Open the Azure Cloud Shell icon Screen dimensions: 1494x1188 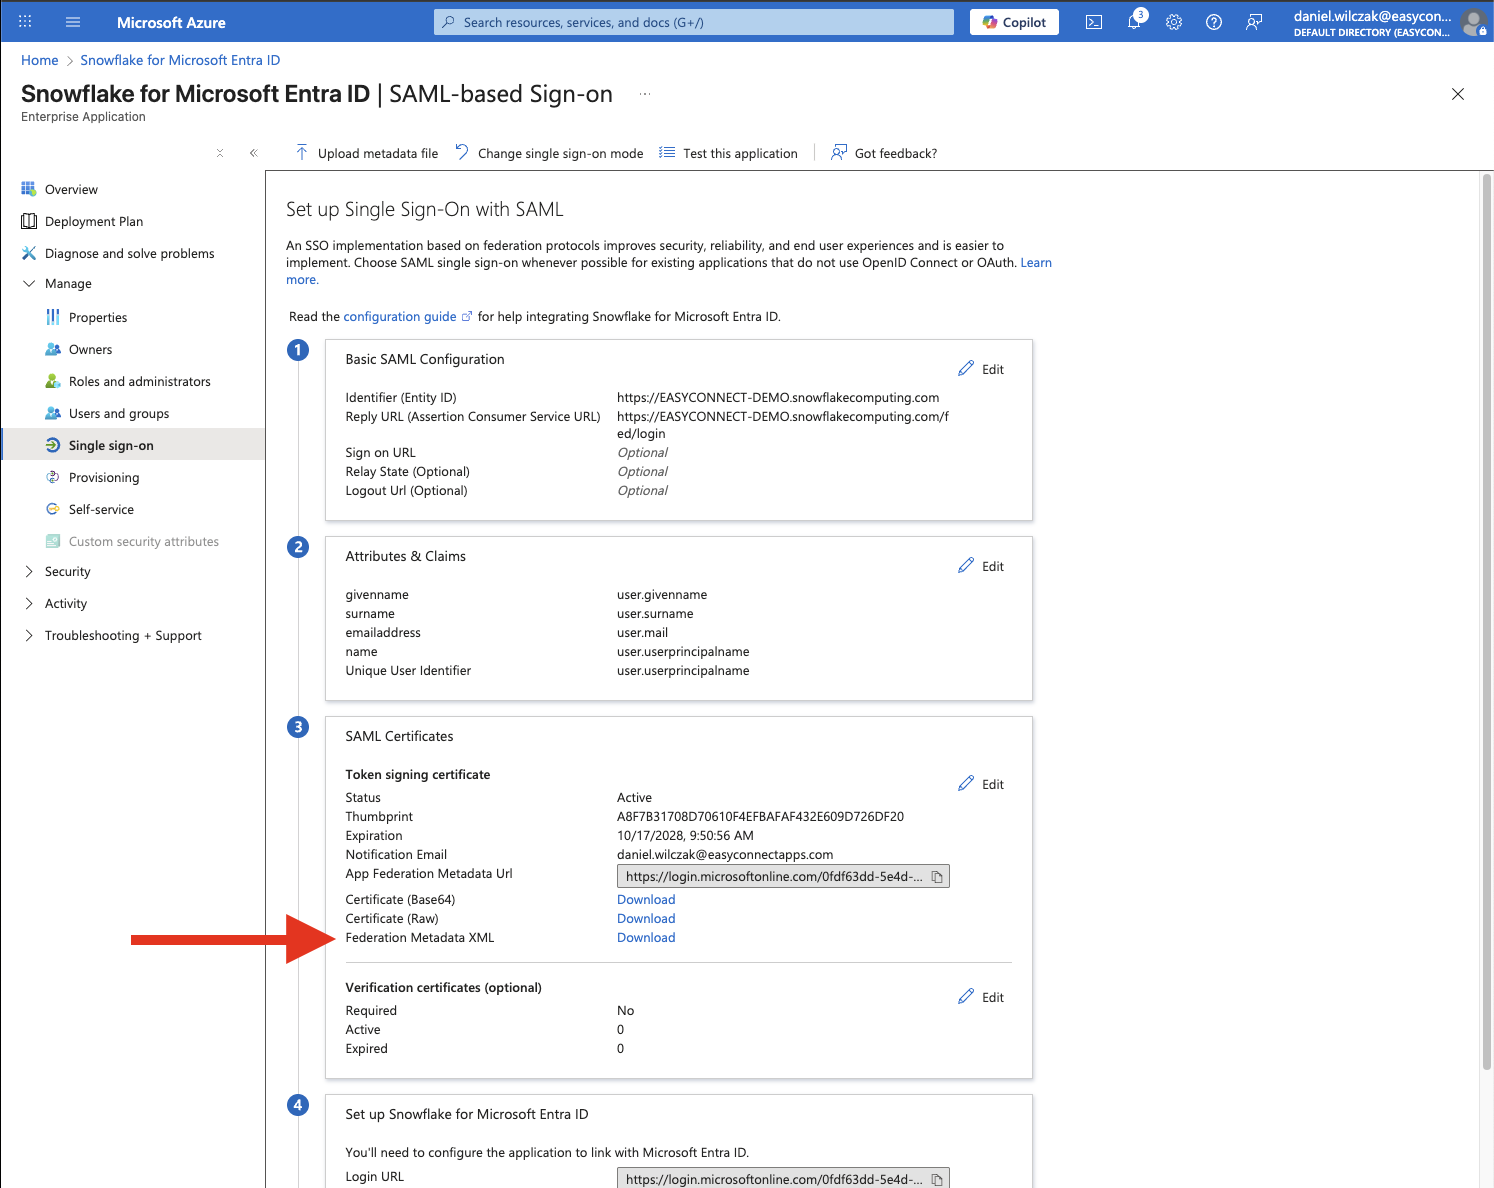(x=1094, y=22)
